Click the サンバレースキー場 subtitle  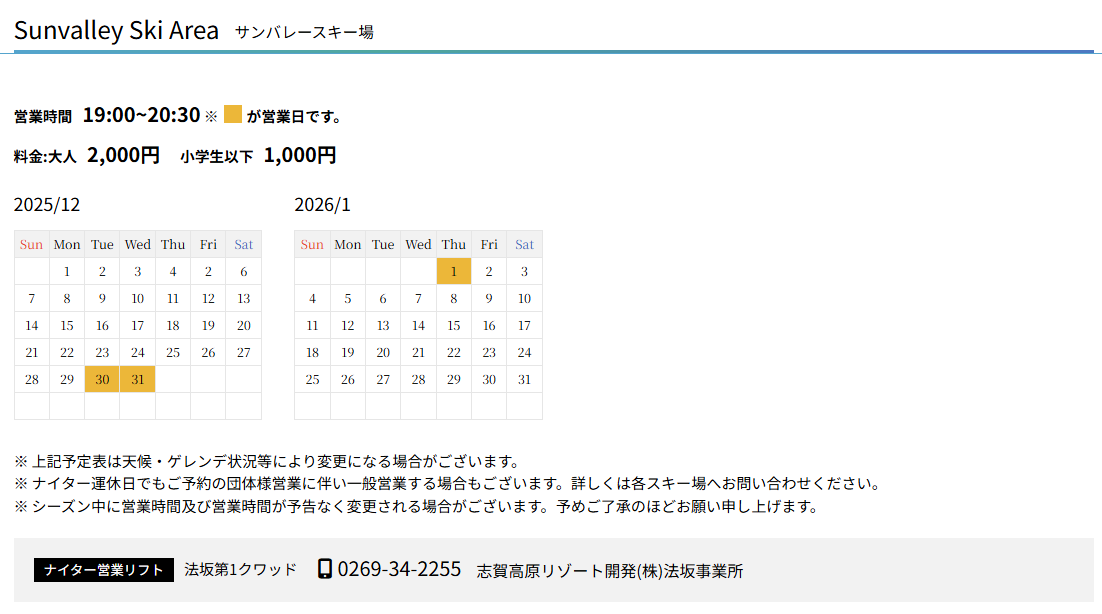pos(304,32)
